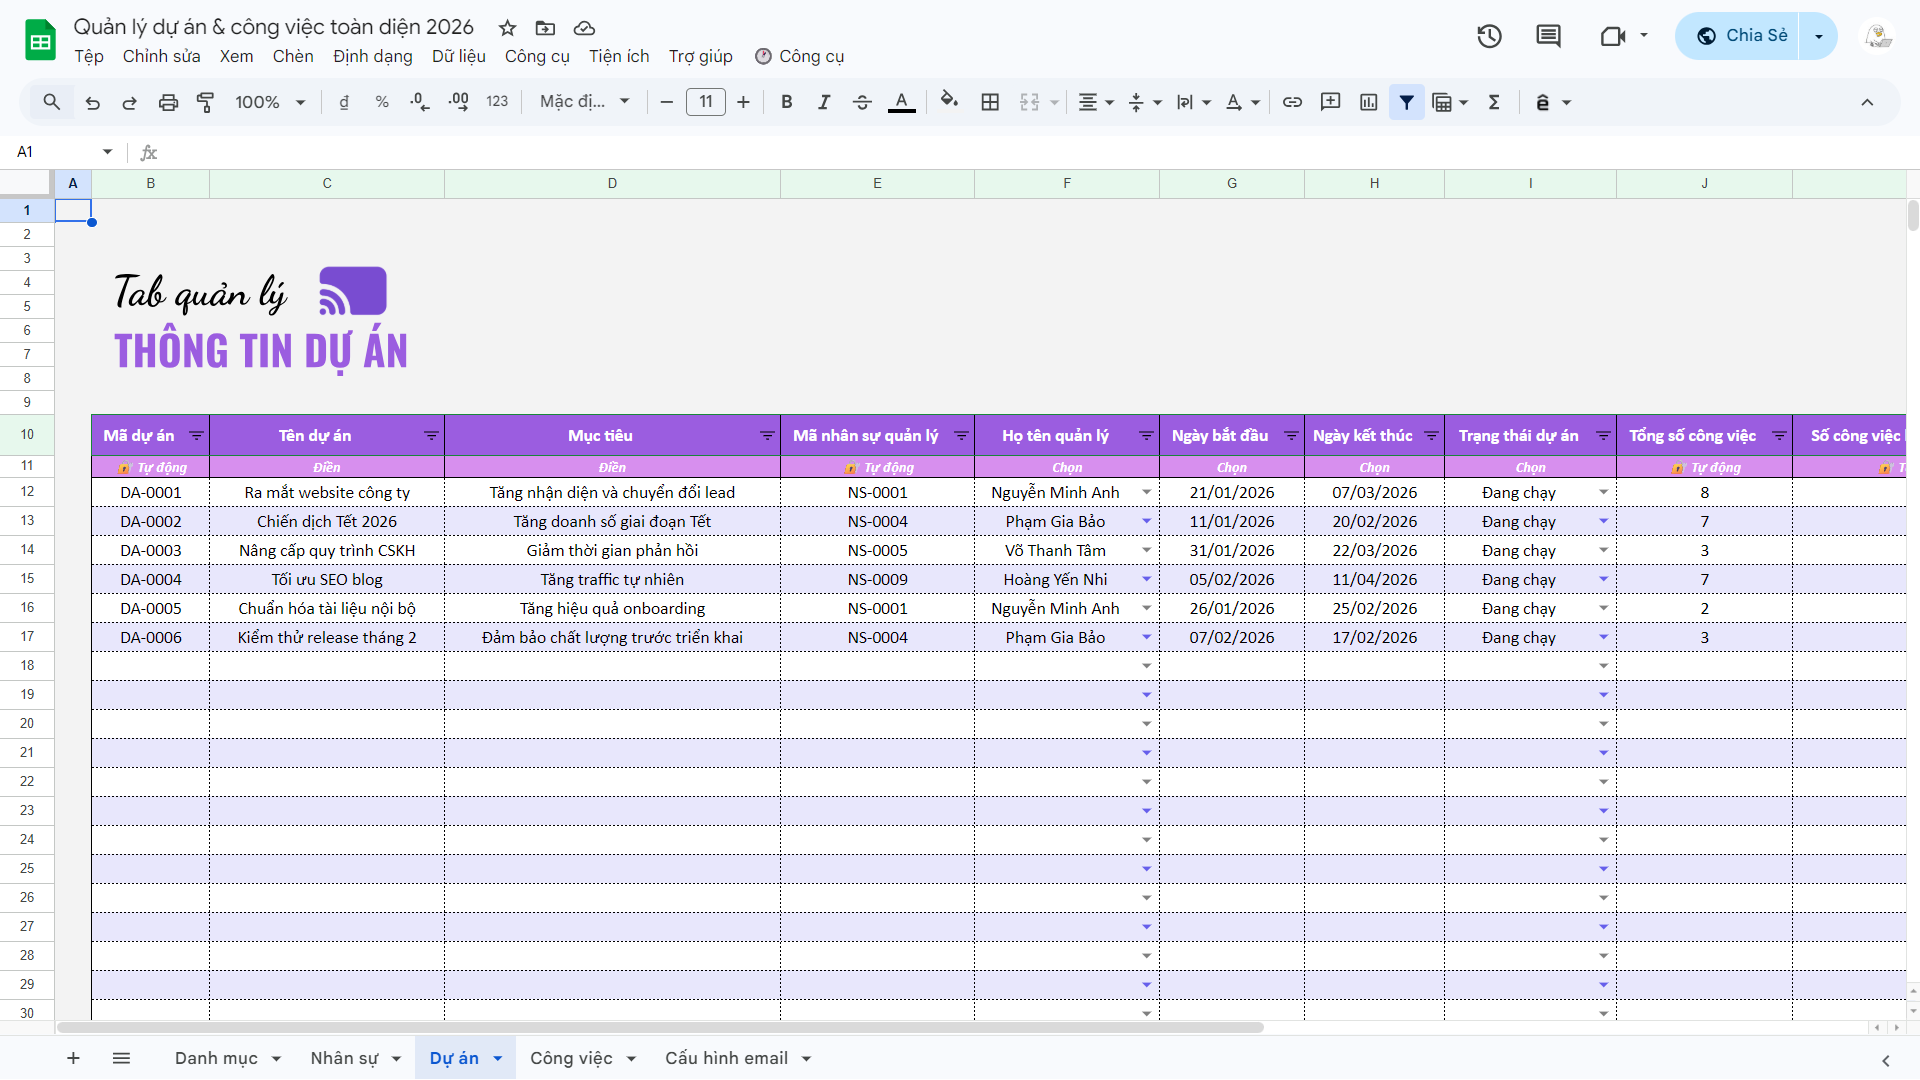The width and height of the screenshot is (1920, 1080).
Task: Open the comments history icon
Action: point(1548,36)
